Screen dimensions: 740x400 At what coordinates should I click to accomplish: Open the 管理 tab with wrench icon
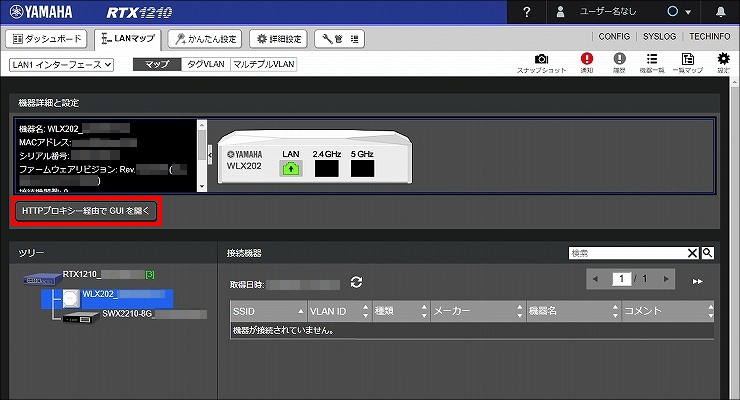(339, 39)
